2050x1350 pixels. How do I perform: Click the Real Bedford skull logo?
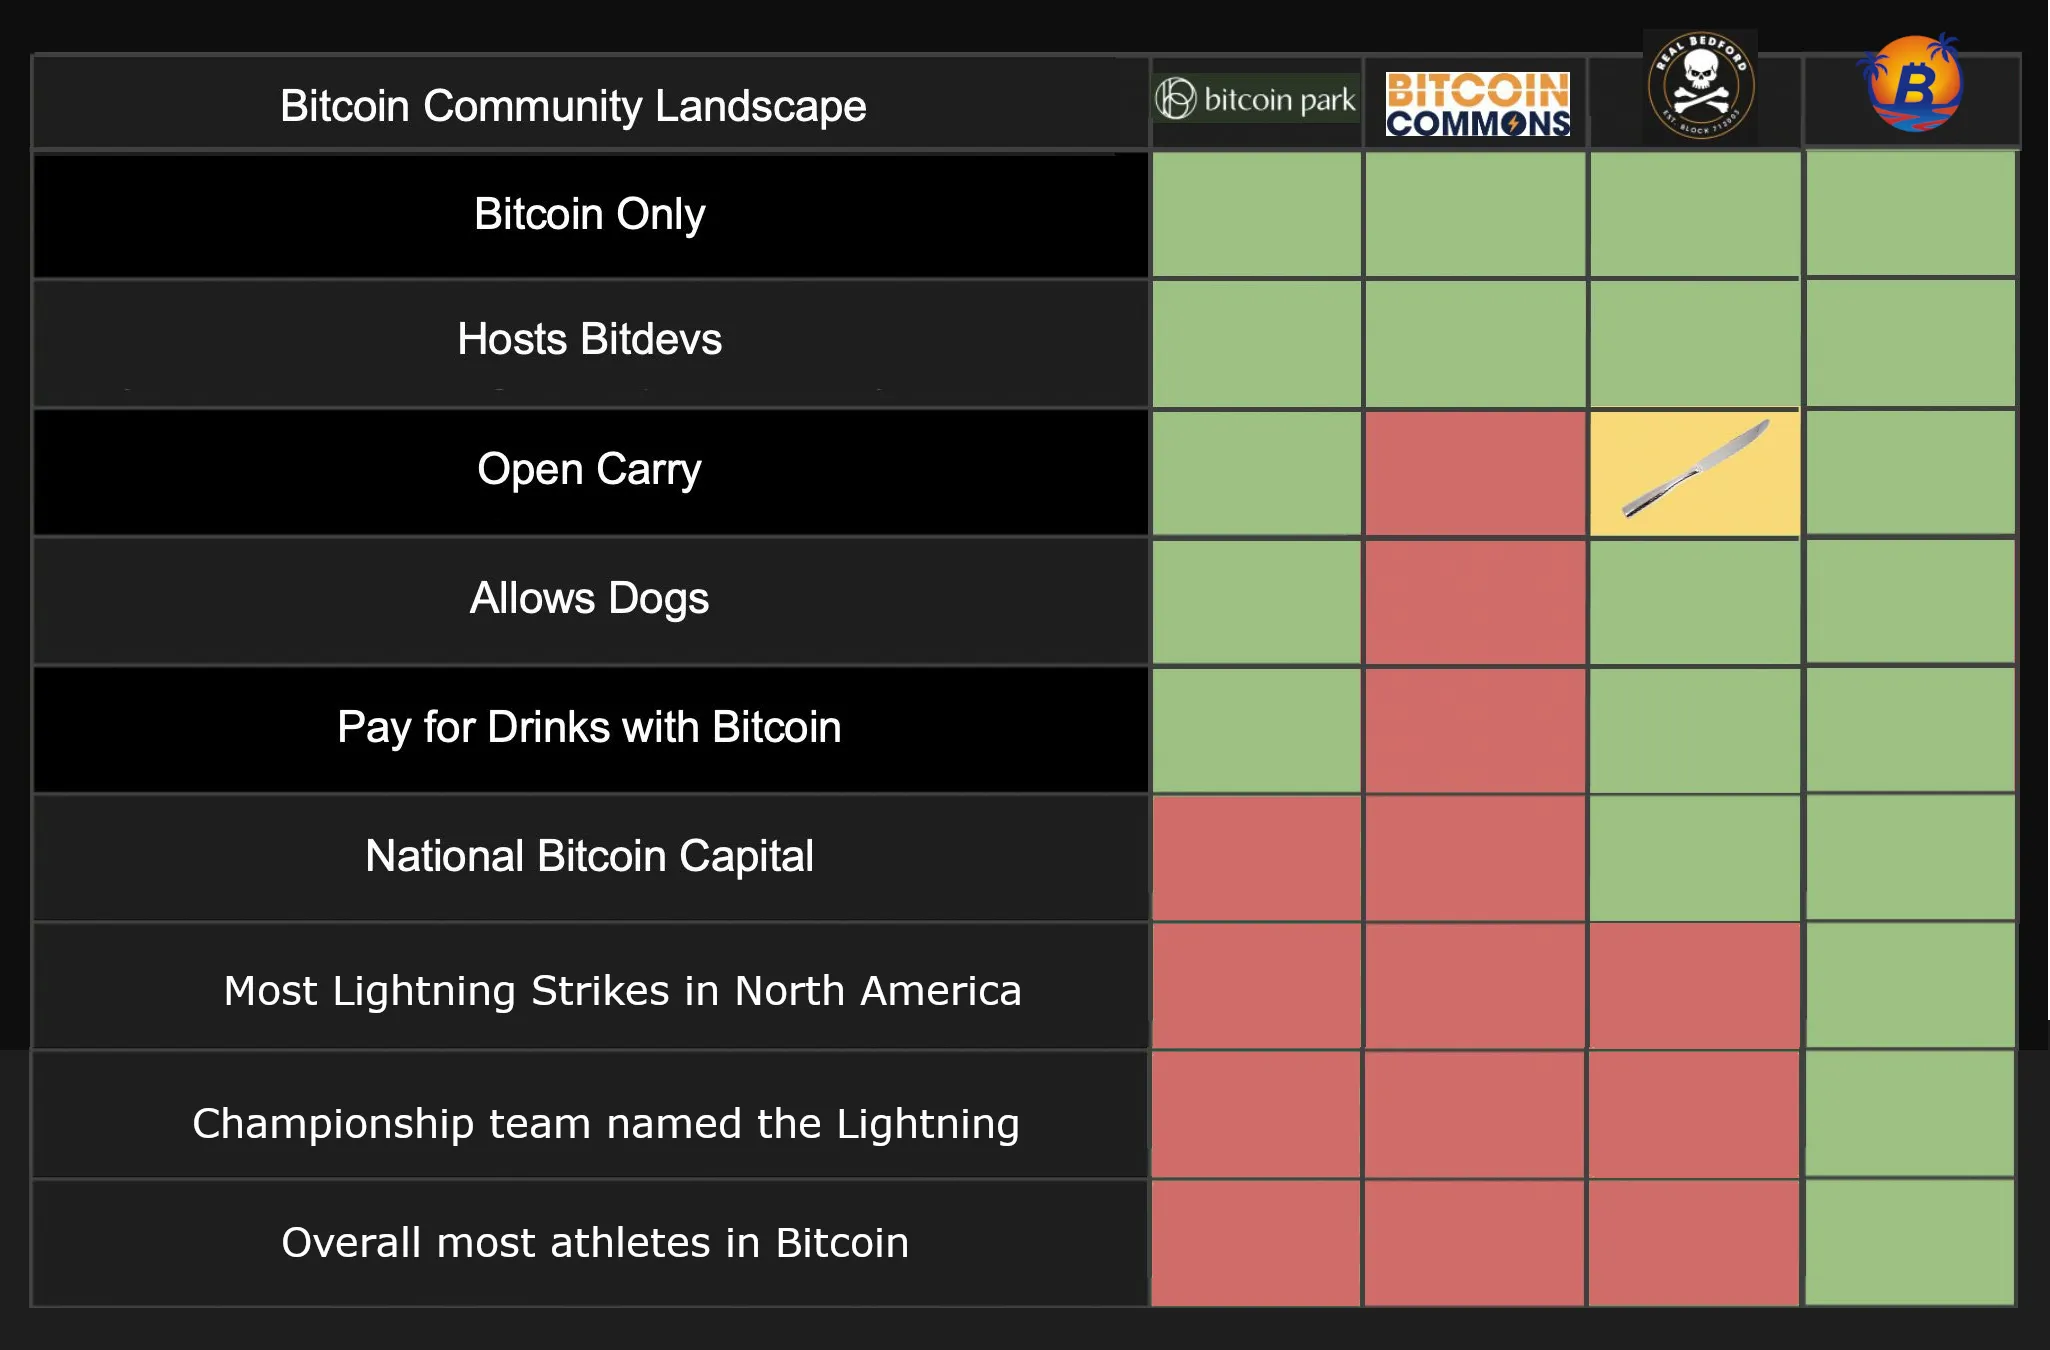click(1700, 87)
